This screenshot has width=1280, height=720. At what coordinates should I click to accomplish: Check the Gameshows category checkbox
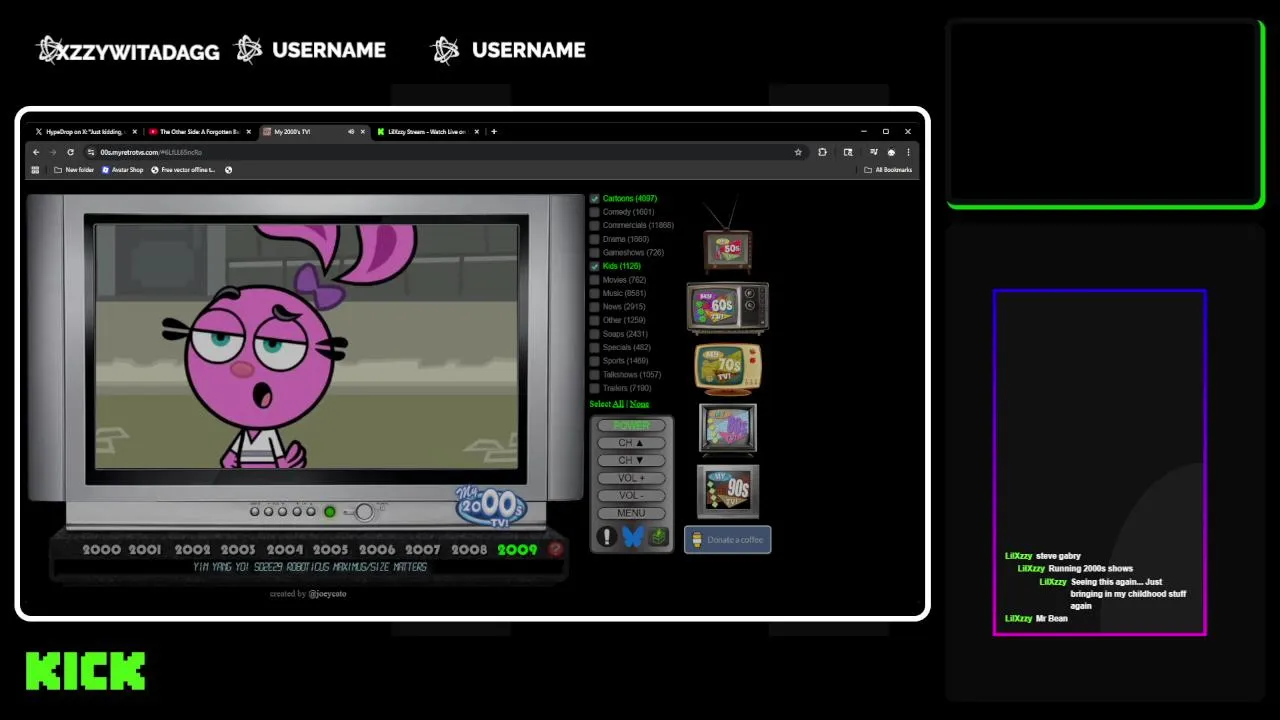click(594, 252)
